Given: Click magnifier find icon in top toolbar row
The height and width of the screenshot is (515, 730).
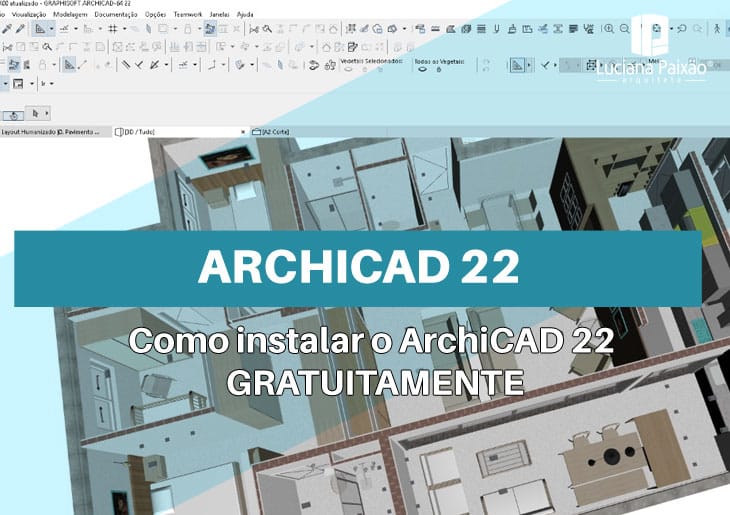Looking at the screenshot, I should pos(267,29).
